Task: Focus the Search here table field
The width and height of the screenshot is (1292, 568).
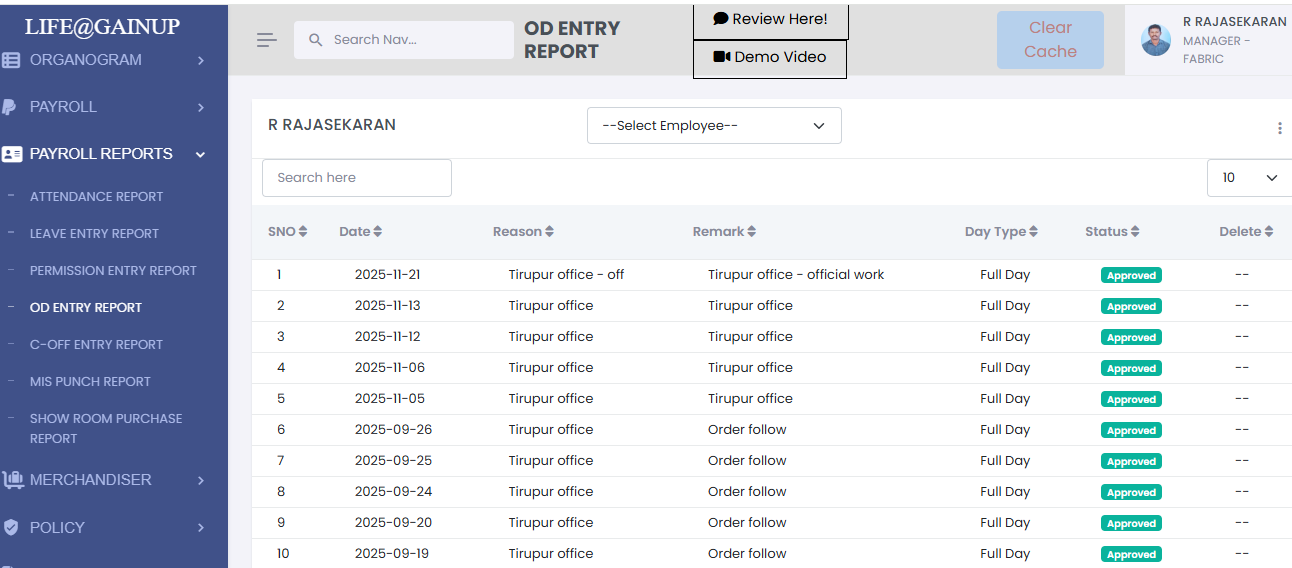Action: pyautogui.click(x=356, y=178)
